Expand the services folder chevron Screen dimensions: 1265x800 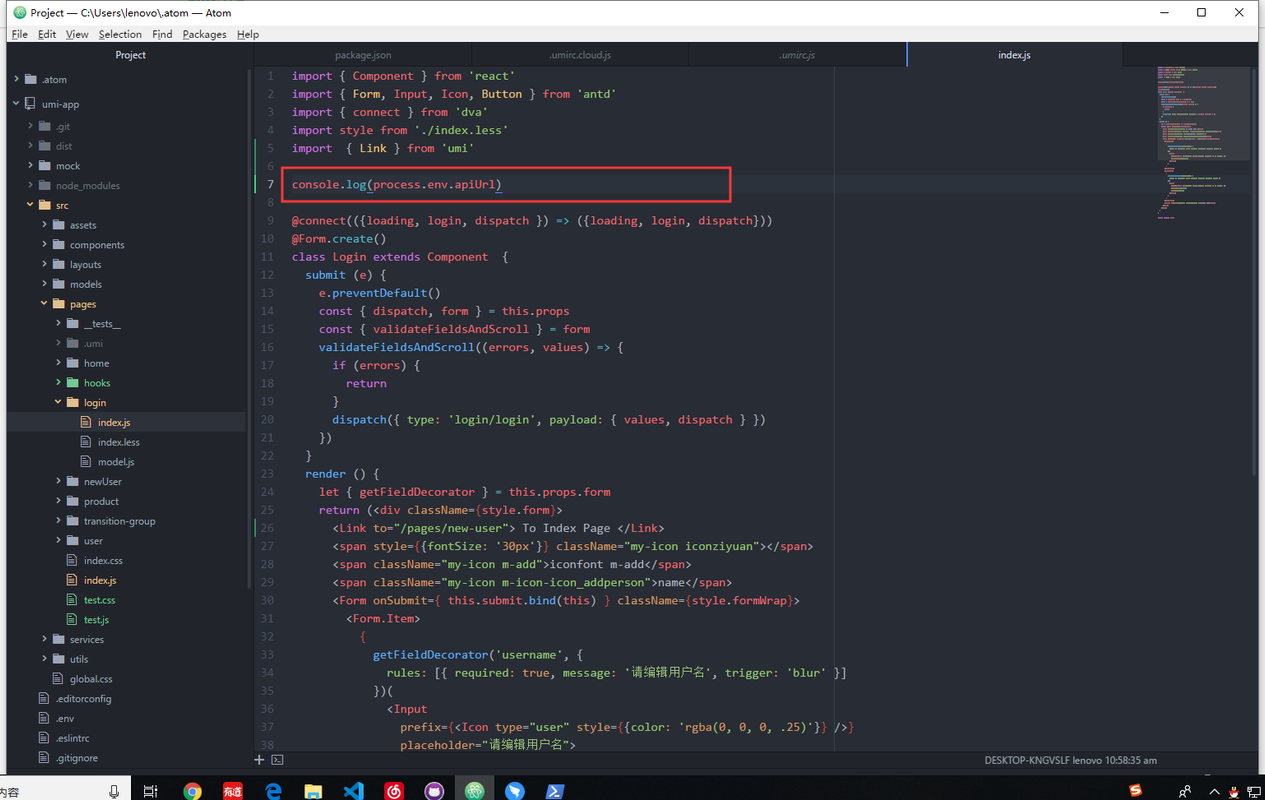tap(45, 639)
